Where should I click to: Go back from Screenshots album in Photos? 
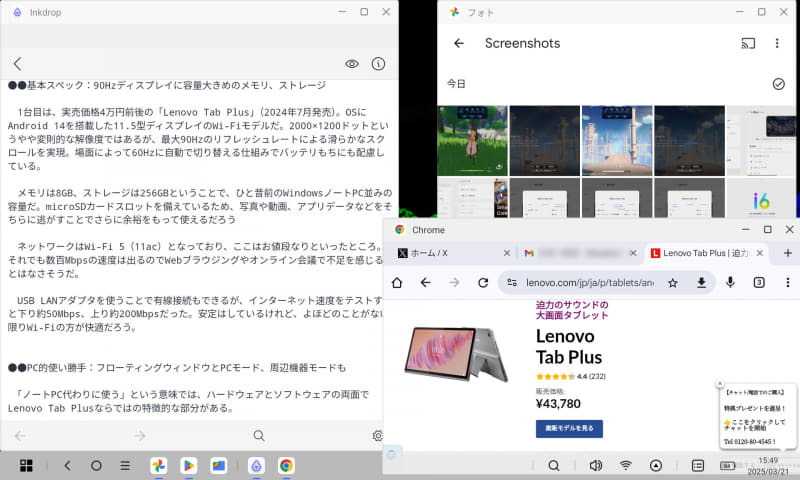click(x=459, y=43)
